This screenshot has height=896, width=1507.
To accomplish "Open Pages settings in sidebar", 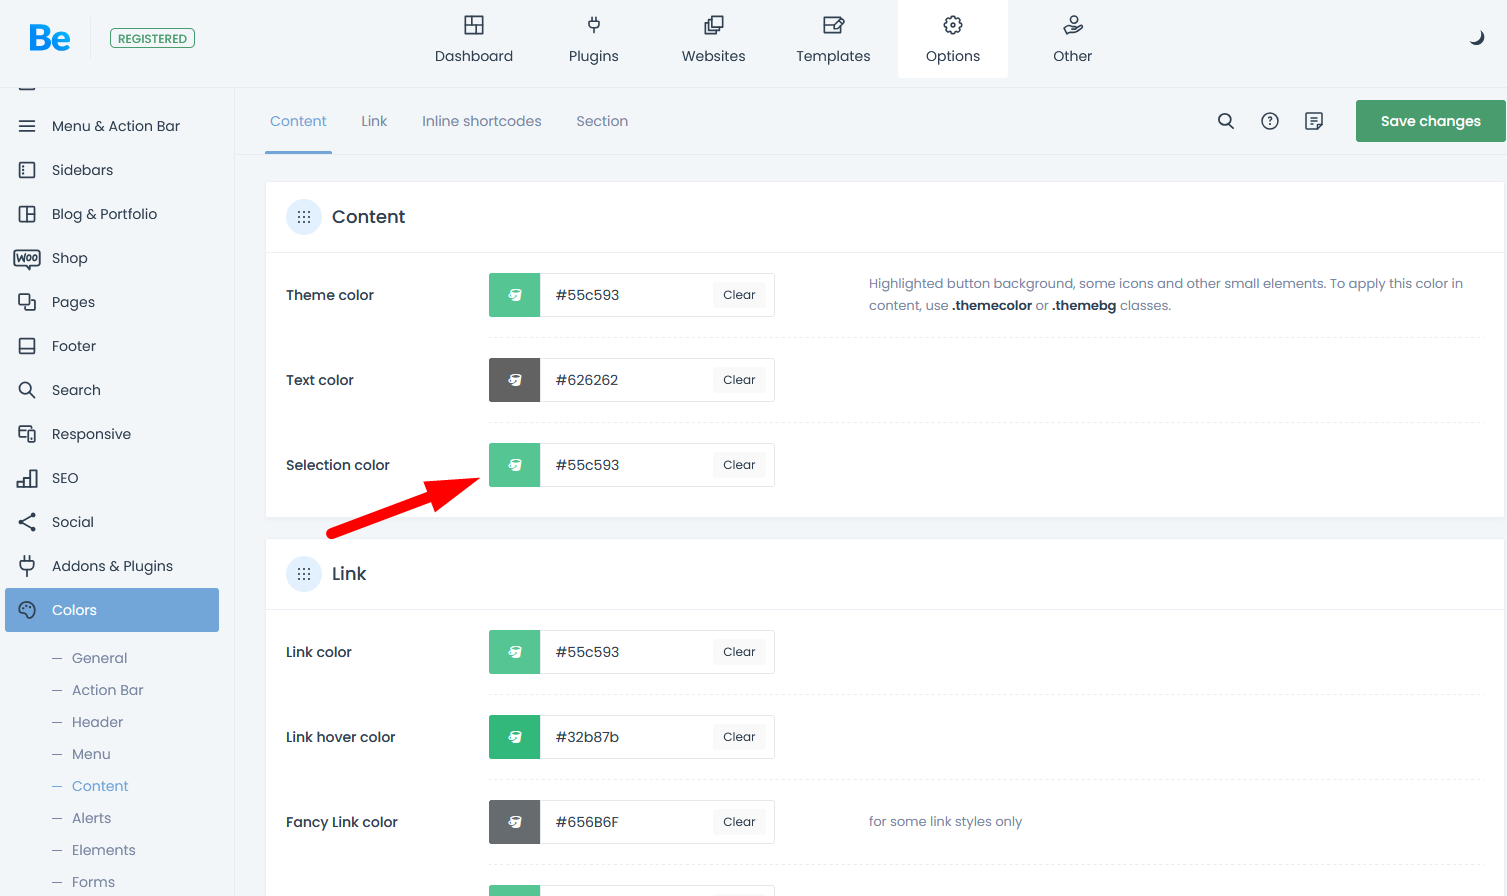I will pos(112,302).
